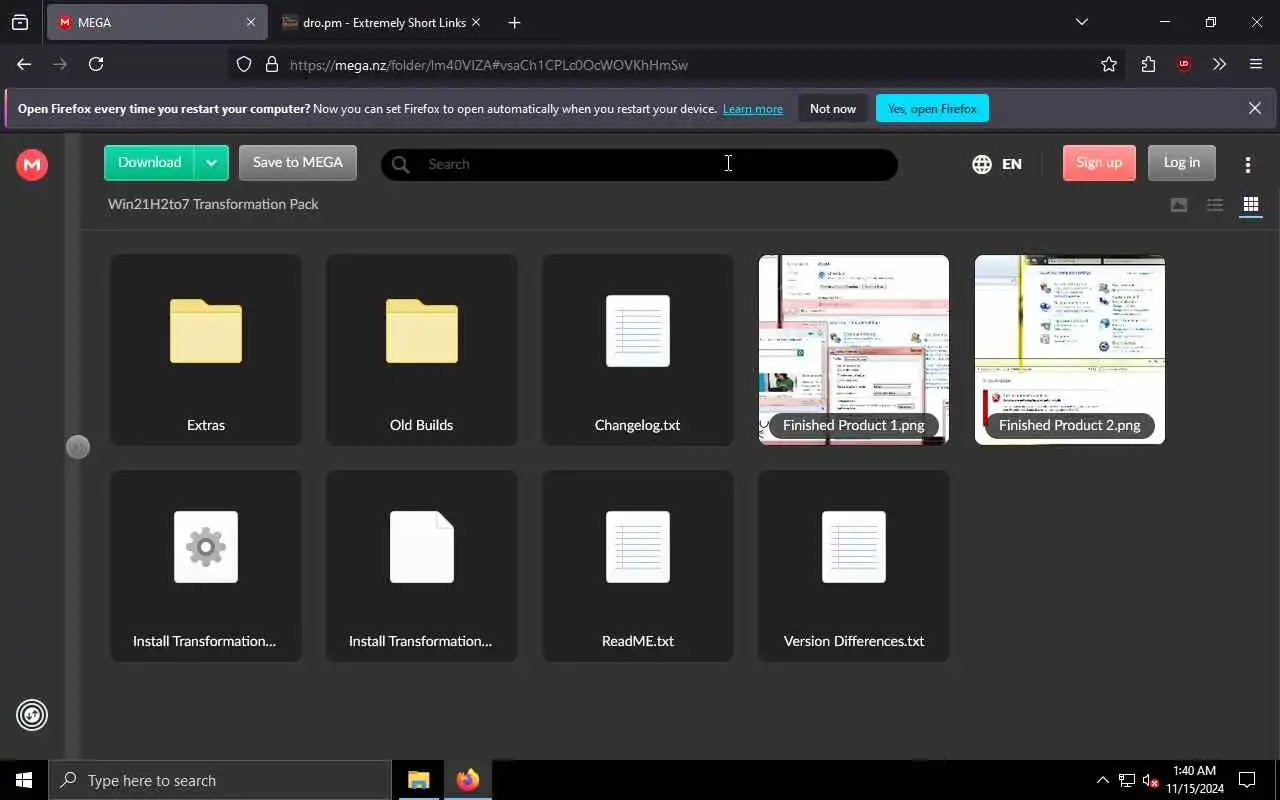Click the muted volume tray icon
The width and height of the screenshot is (1280, 800).
(x=1151, y=780)
